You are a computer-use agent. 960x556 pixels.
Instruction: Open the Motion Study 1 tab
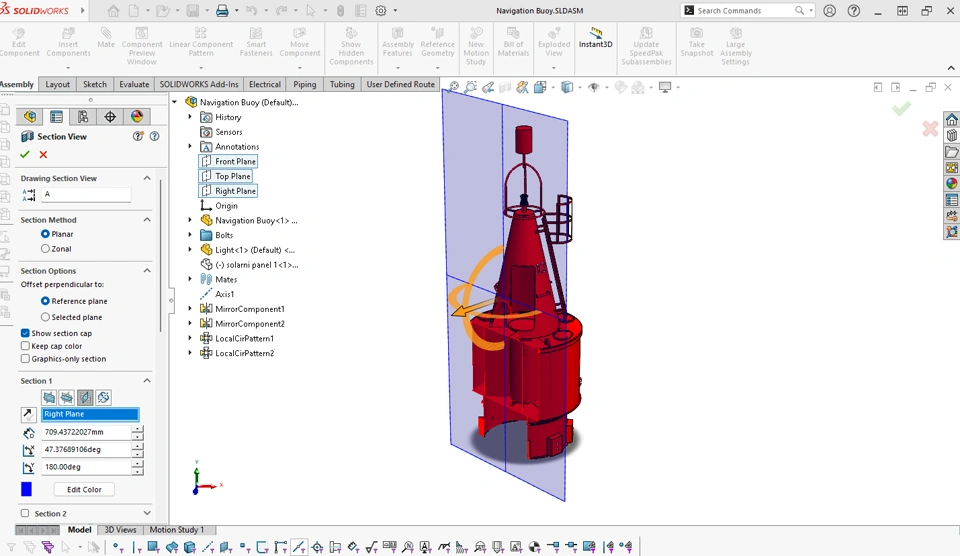click(176, 530)
